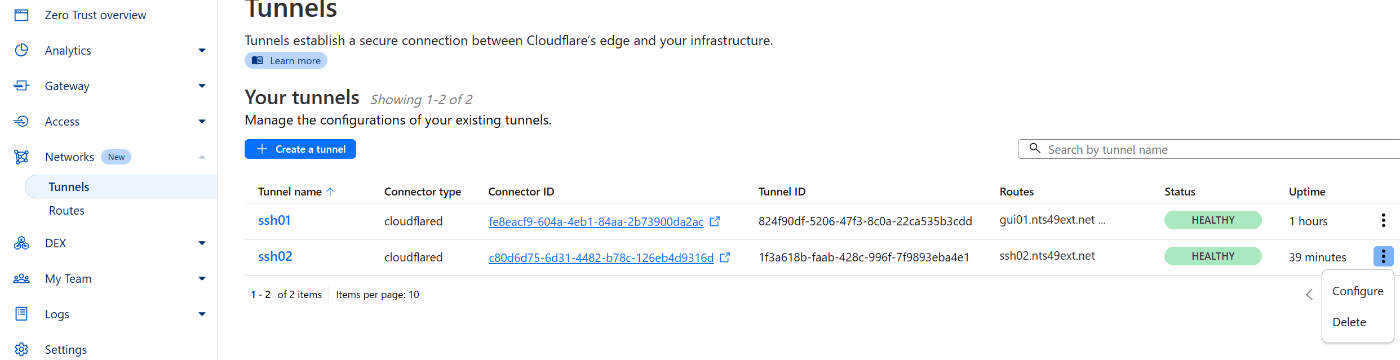Click the DEX sidebar icon

(21, 243)
